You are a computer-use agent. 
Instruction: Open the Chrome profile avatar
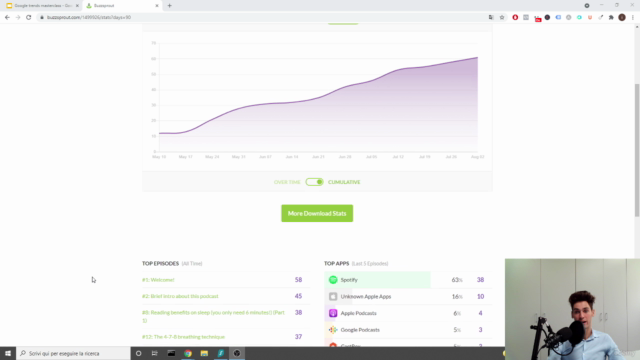point(622,17)
